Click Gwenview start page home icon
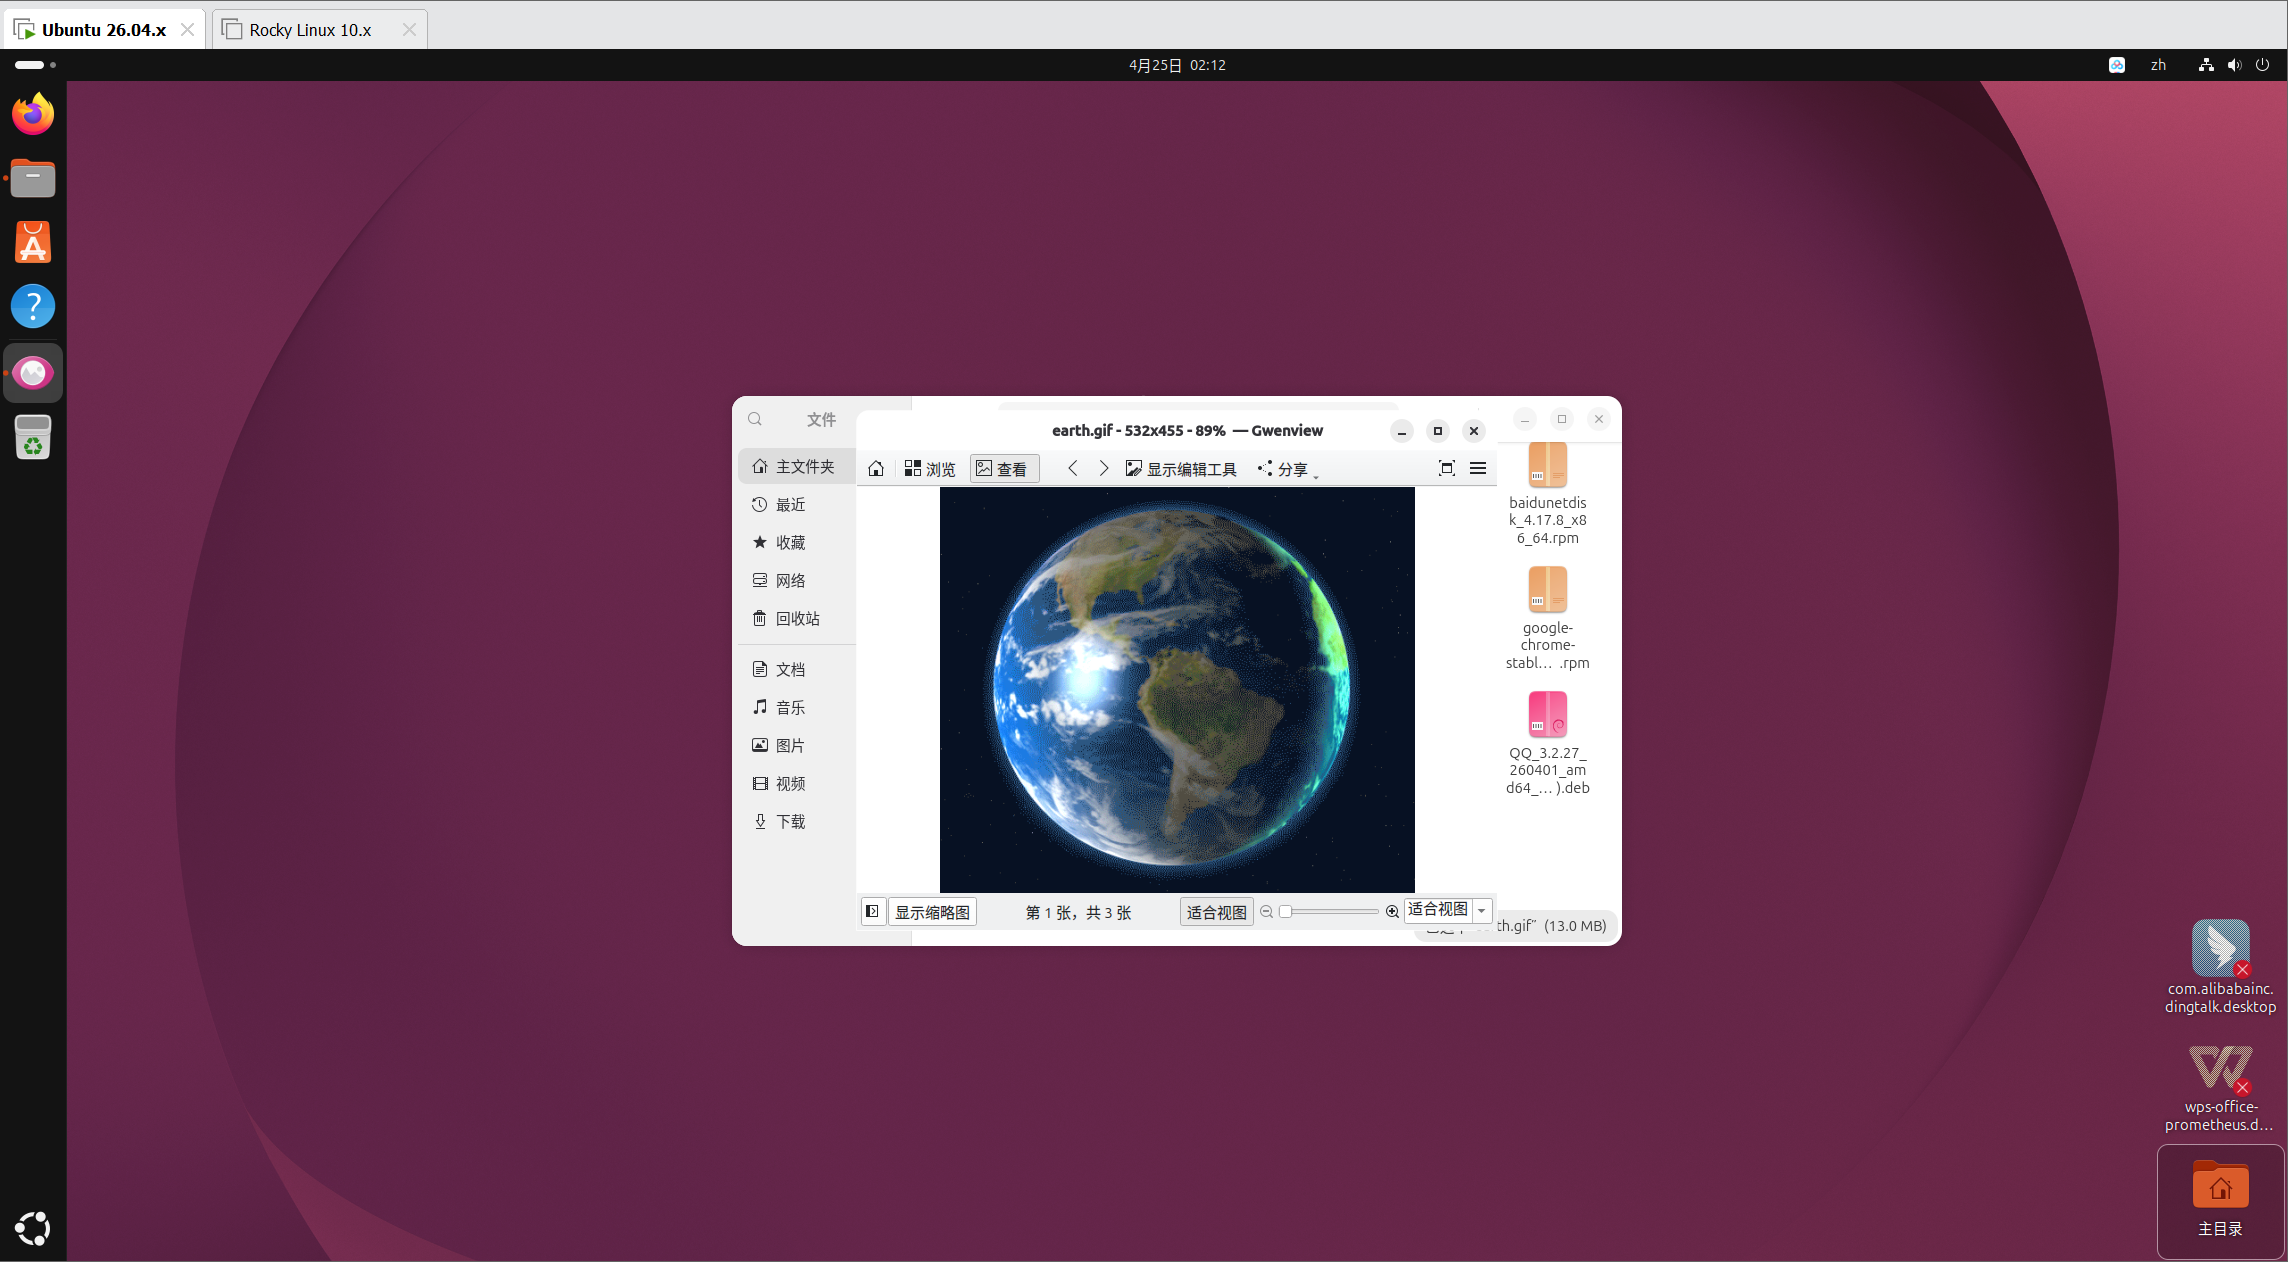Image resolution: width=2288 pixels, height=1262 pixels. (876, 469)
